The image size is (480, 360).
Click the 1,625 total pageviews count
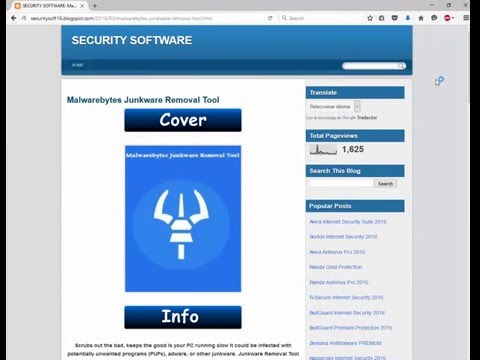pyautogui.click(x=353, y=149)
